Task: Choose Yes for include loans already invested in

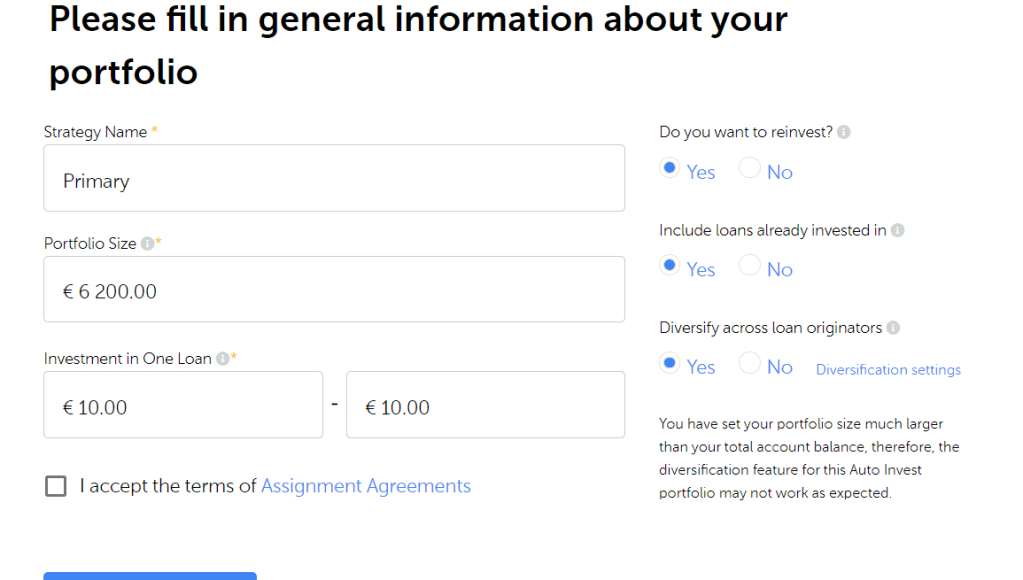Action: tap(671, 266)
